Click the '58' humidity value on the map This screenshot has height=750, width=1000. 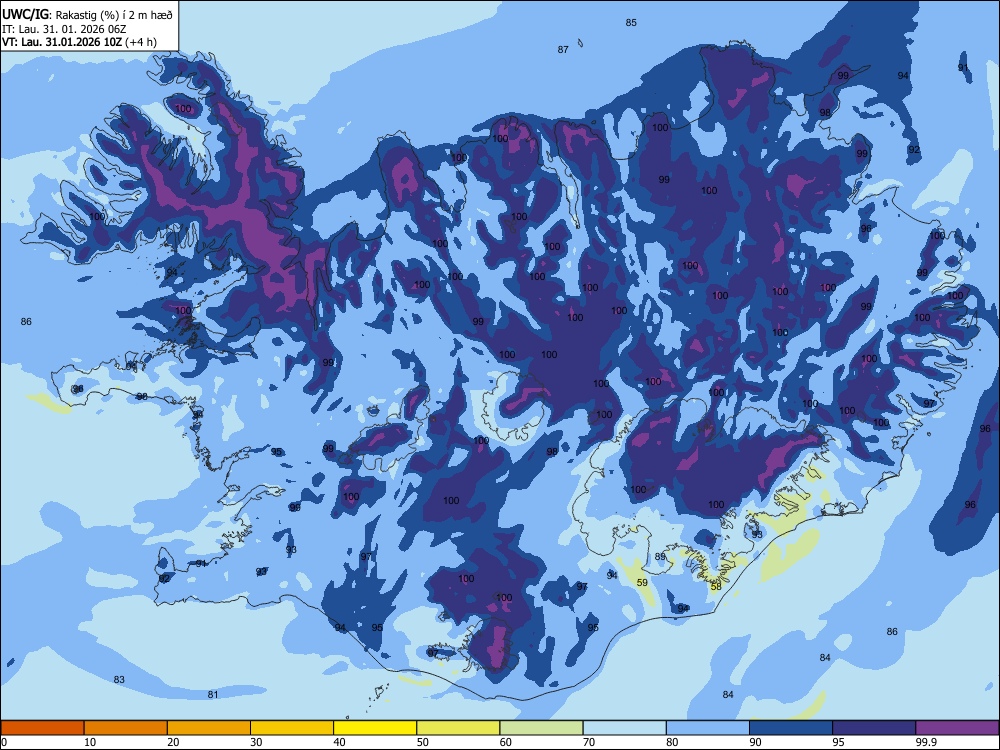click(x=716, y=587)
